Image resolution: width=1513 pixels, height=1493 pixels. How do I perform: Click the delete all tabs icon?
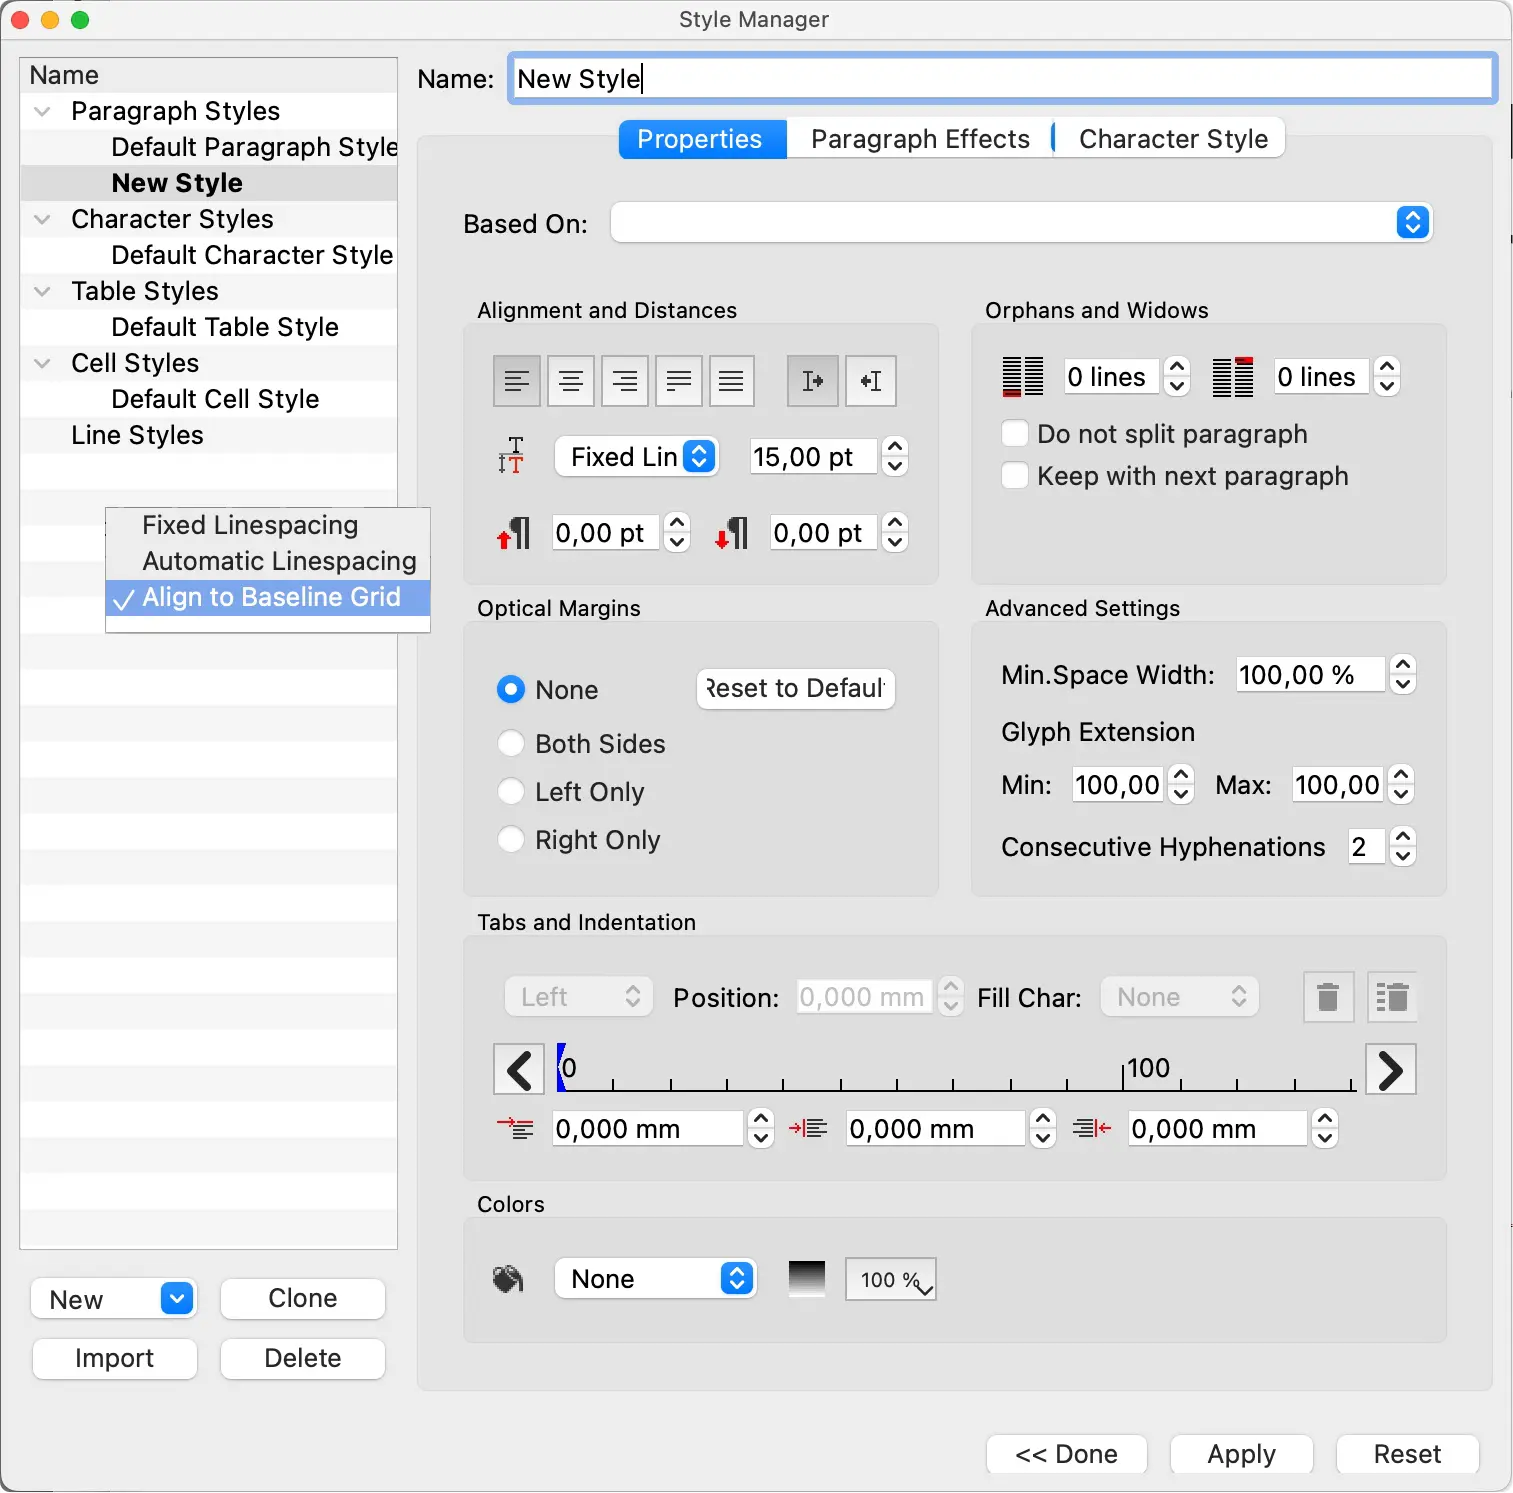tap(1391, 997)
